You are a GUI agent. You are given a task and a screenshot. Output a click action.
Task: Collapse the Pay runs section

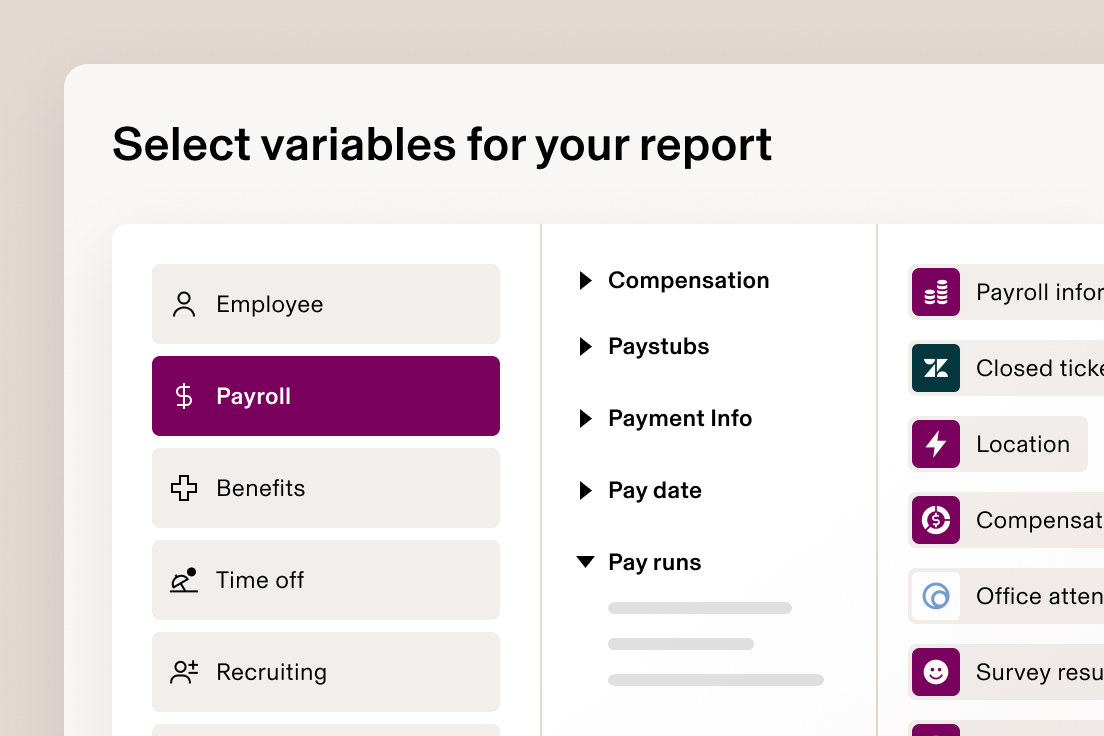pos(586,562)
